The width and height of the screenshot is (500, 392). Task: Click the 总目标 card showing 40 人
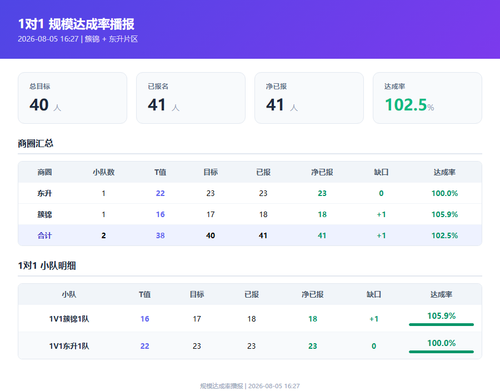[72, 98]
